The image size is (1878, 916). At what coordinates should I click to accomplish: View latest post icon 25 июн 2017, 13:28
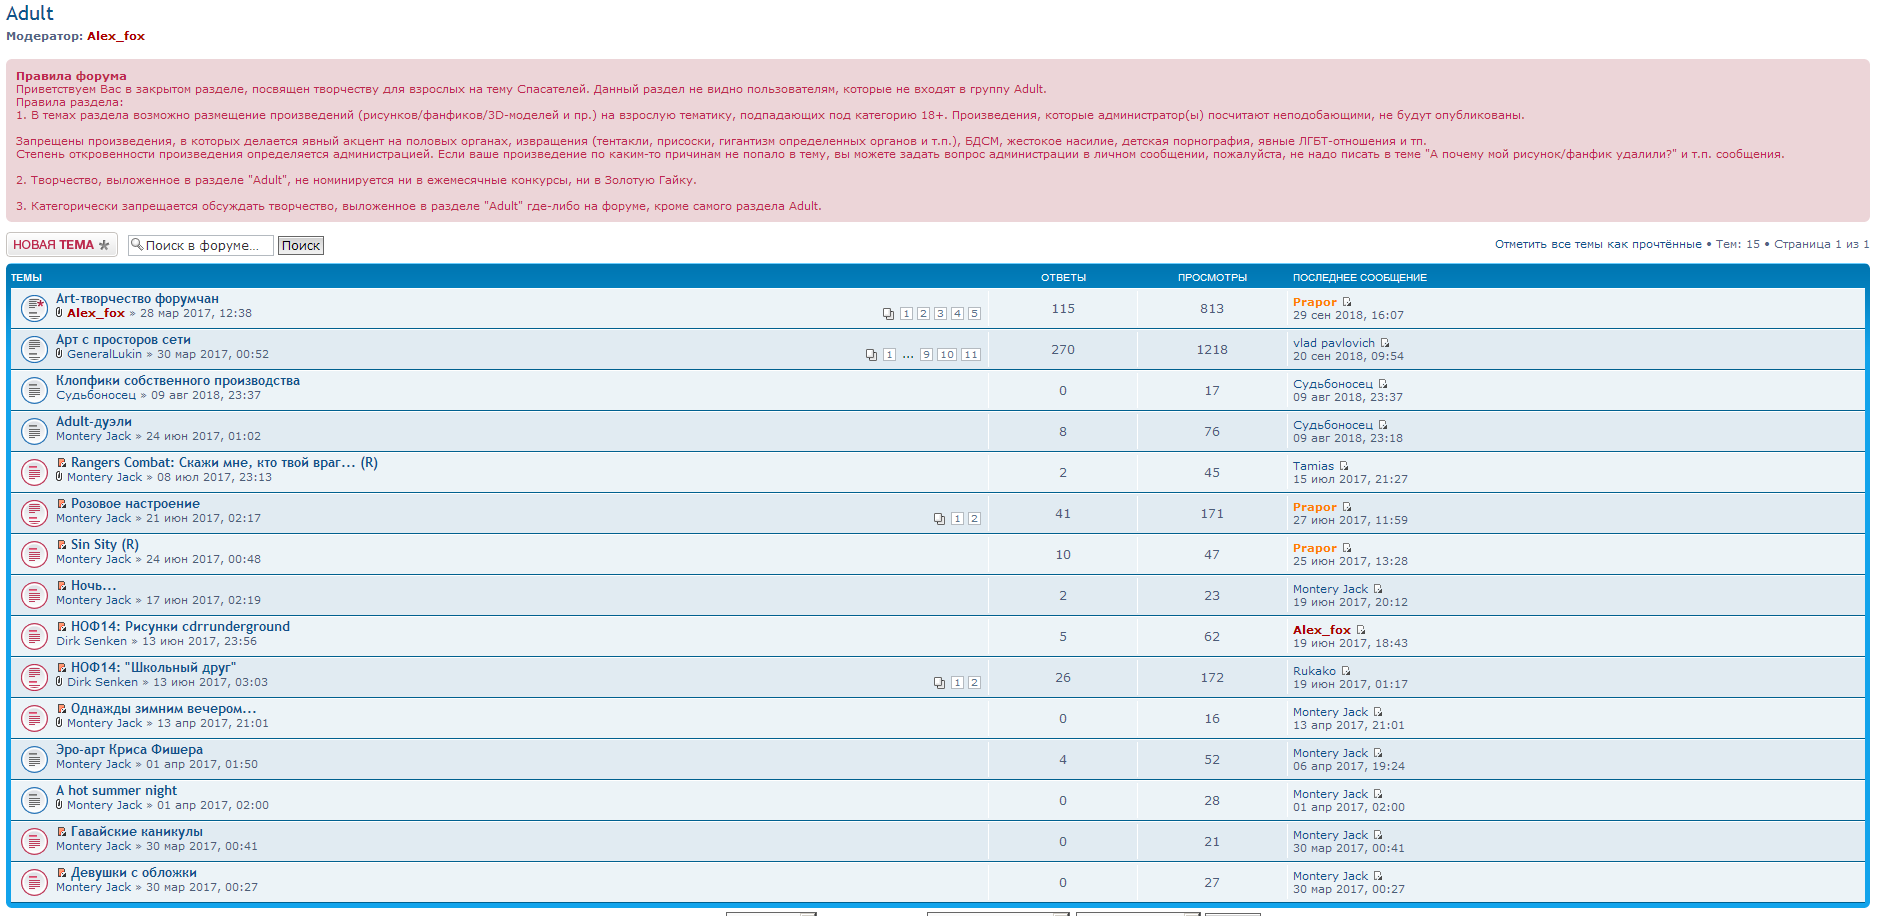click(1347, 548)
